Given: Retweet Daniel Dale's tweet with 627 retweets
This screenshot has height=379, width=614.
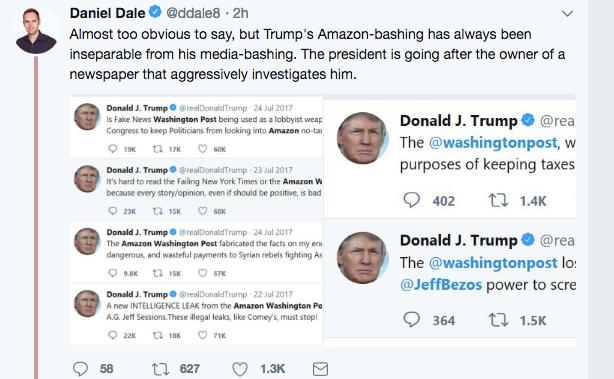Looking at the screenshot, I should coord(160,369).
